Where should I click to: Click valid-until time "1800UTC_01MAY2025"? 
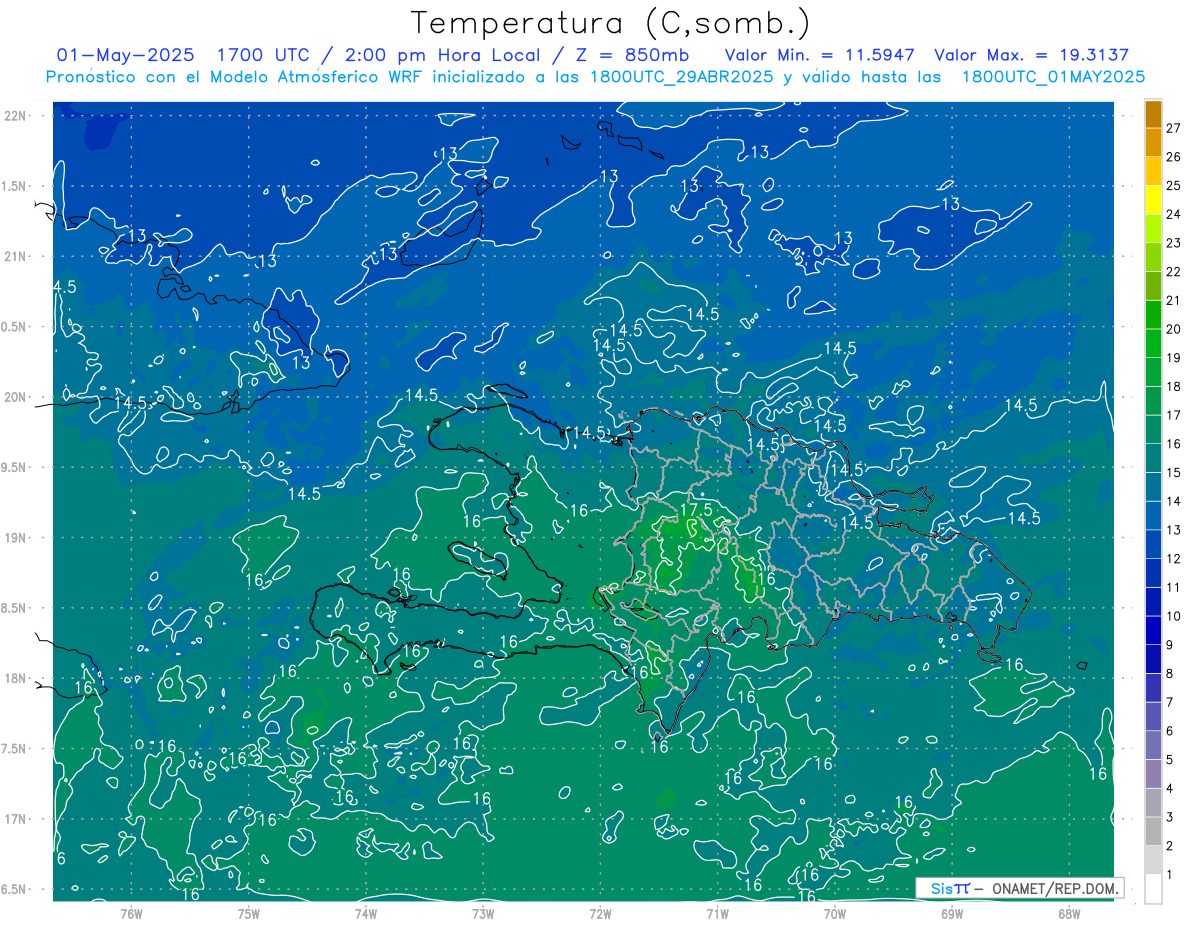click(1053, 77)
